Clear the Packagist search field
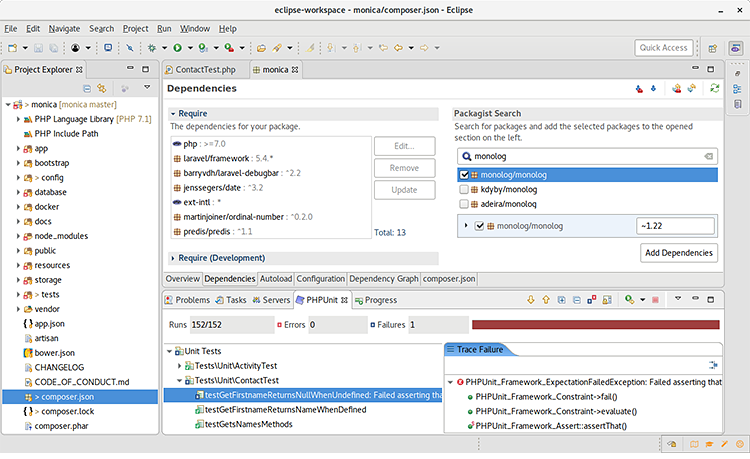The width and height of the screenshot is (750, 459). [707, 157]
